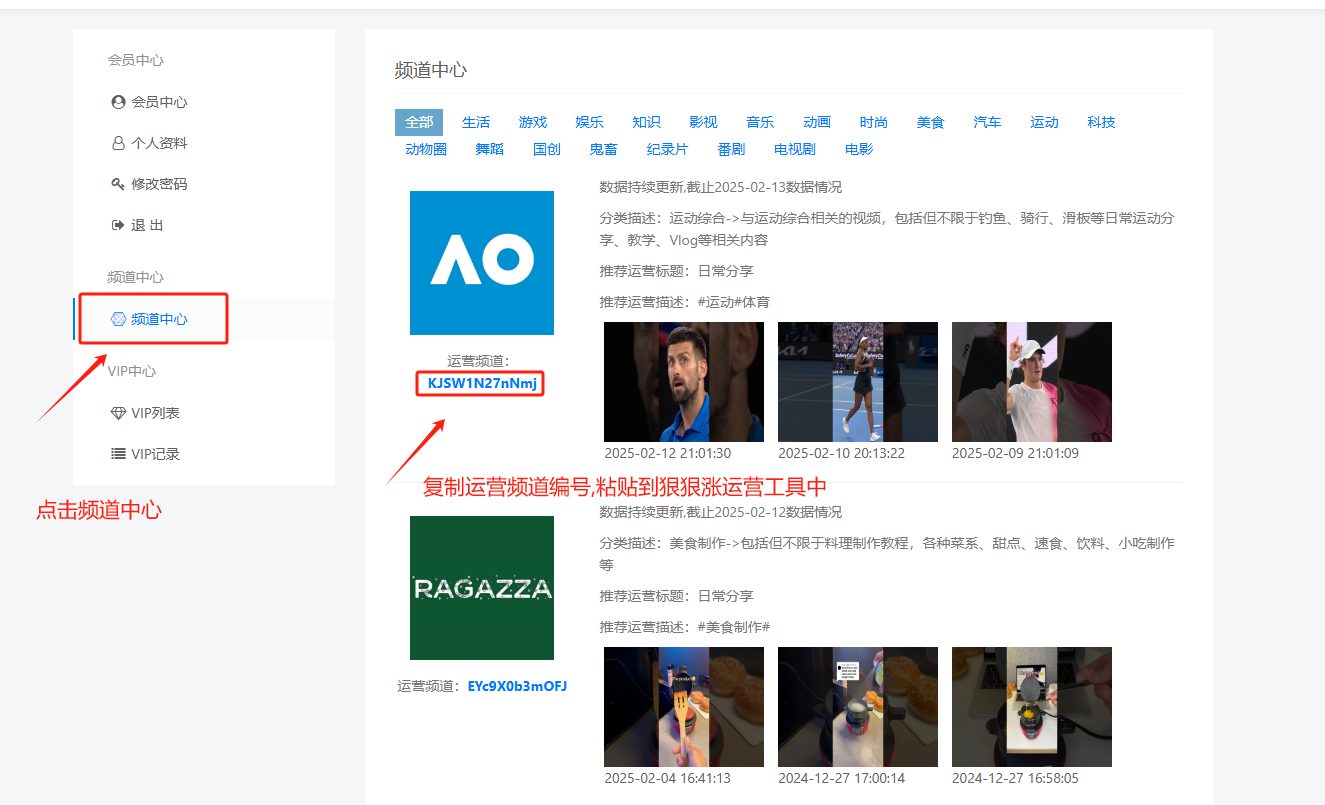Viewport: 1325px width, 805px height.
Task: Select the 运动 category tab
Action: [1044, 122]
